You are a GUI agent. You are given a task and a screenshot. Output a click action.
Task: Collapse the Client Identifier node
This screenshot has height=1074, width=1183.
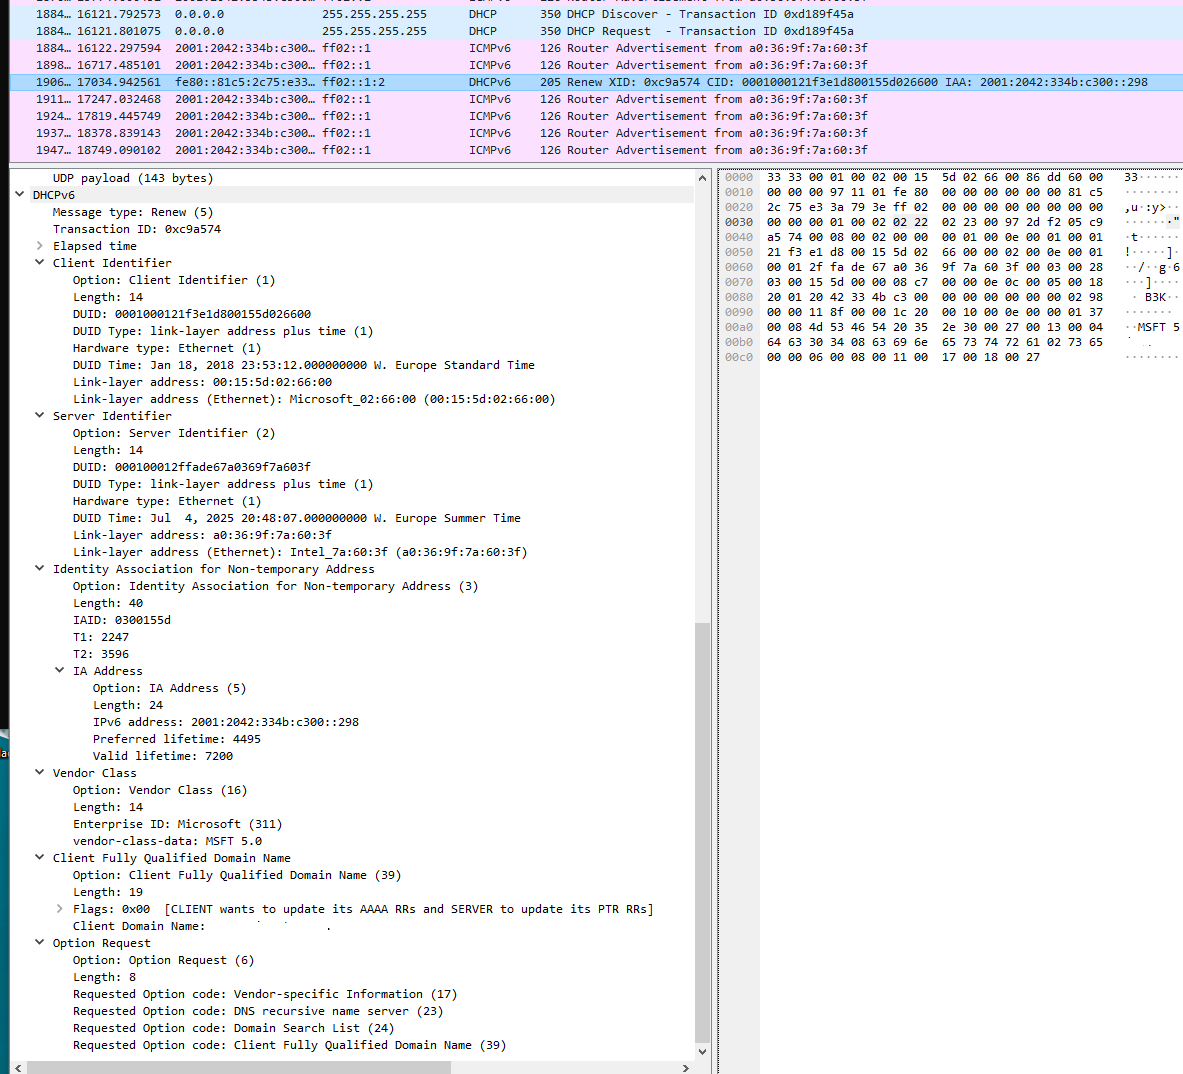tap(40, 262)
